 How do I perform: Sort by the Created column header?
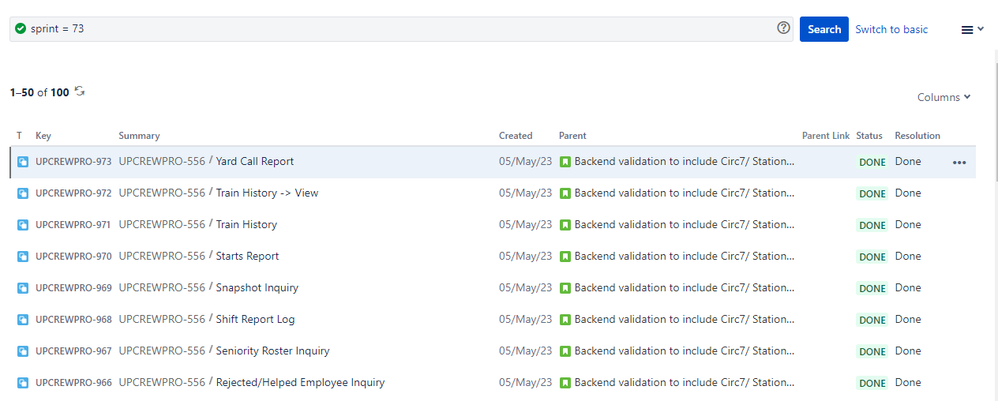click(516, 136)
